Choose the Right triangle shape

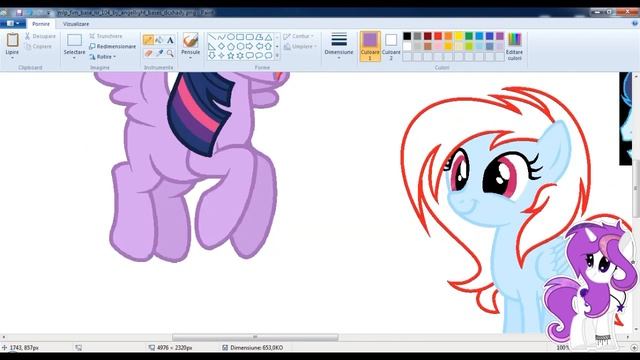pos(212,46)
